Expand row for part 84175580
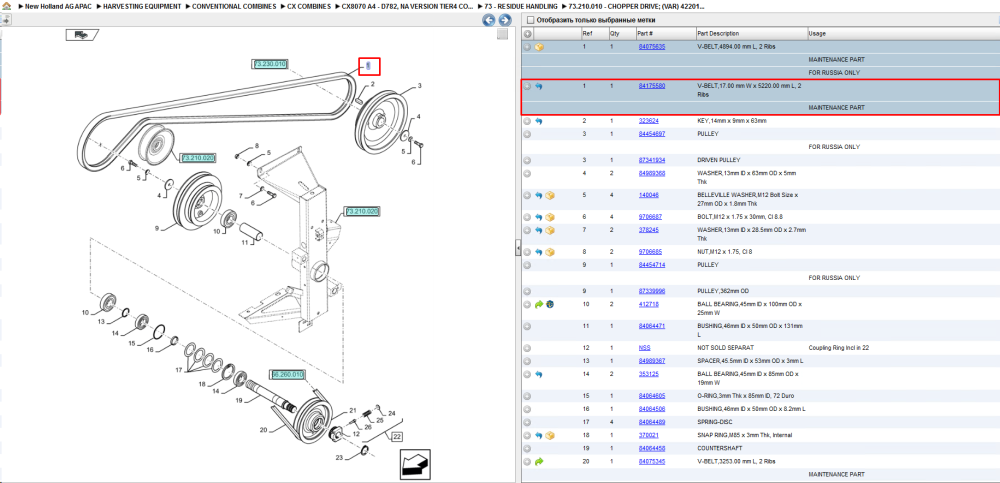Screen dimensions: 1000x483 tap(527, 86)
